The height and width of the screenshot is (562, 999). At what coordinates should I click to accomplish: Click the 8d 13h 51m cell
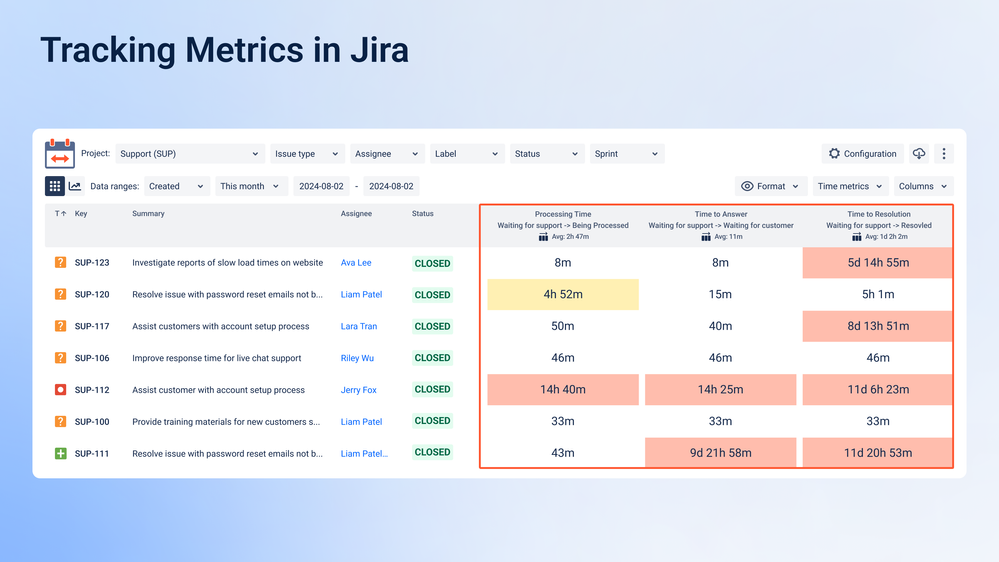click(x=878, y=326)
